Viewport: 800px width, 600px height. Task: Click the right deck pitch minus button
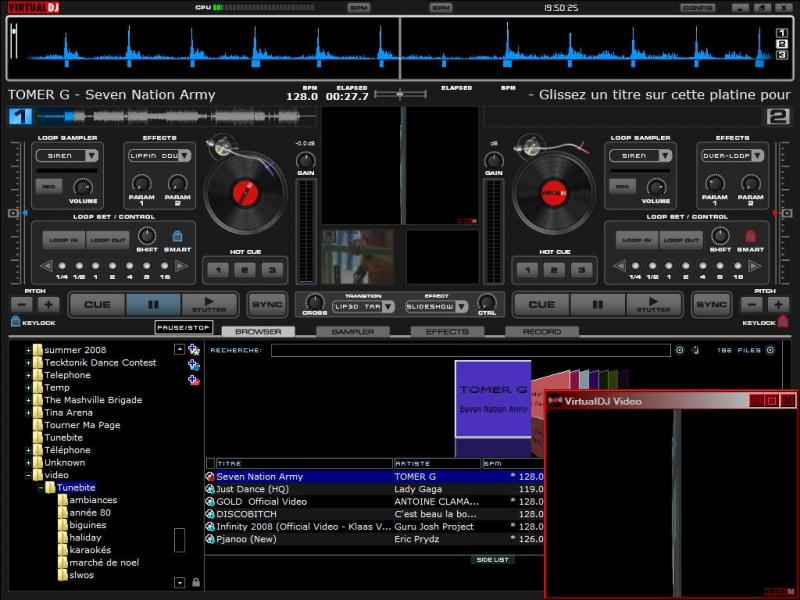pos(751,304)
